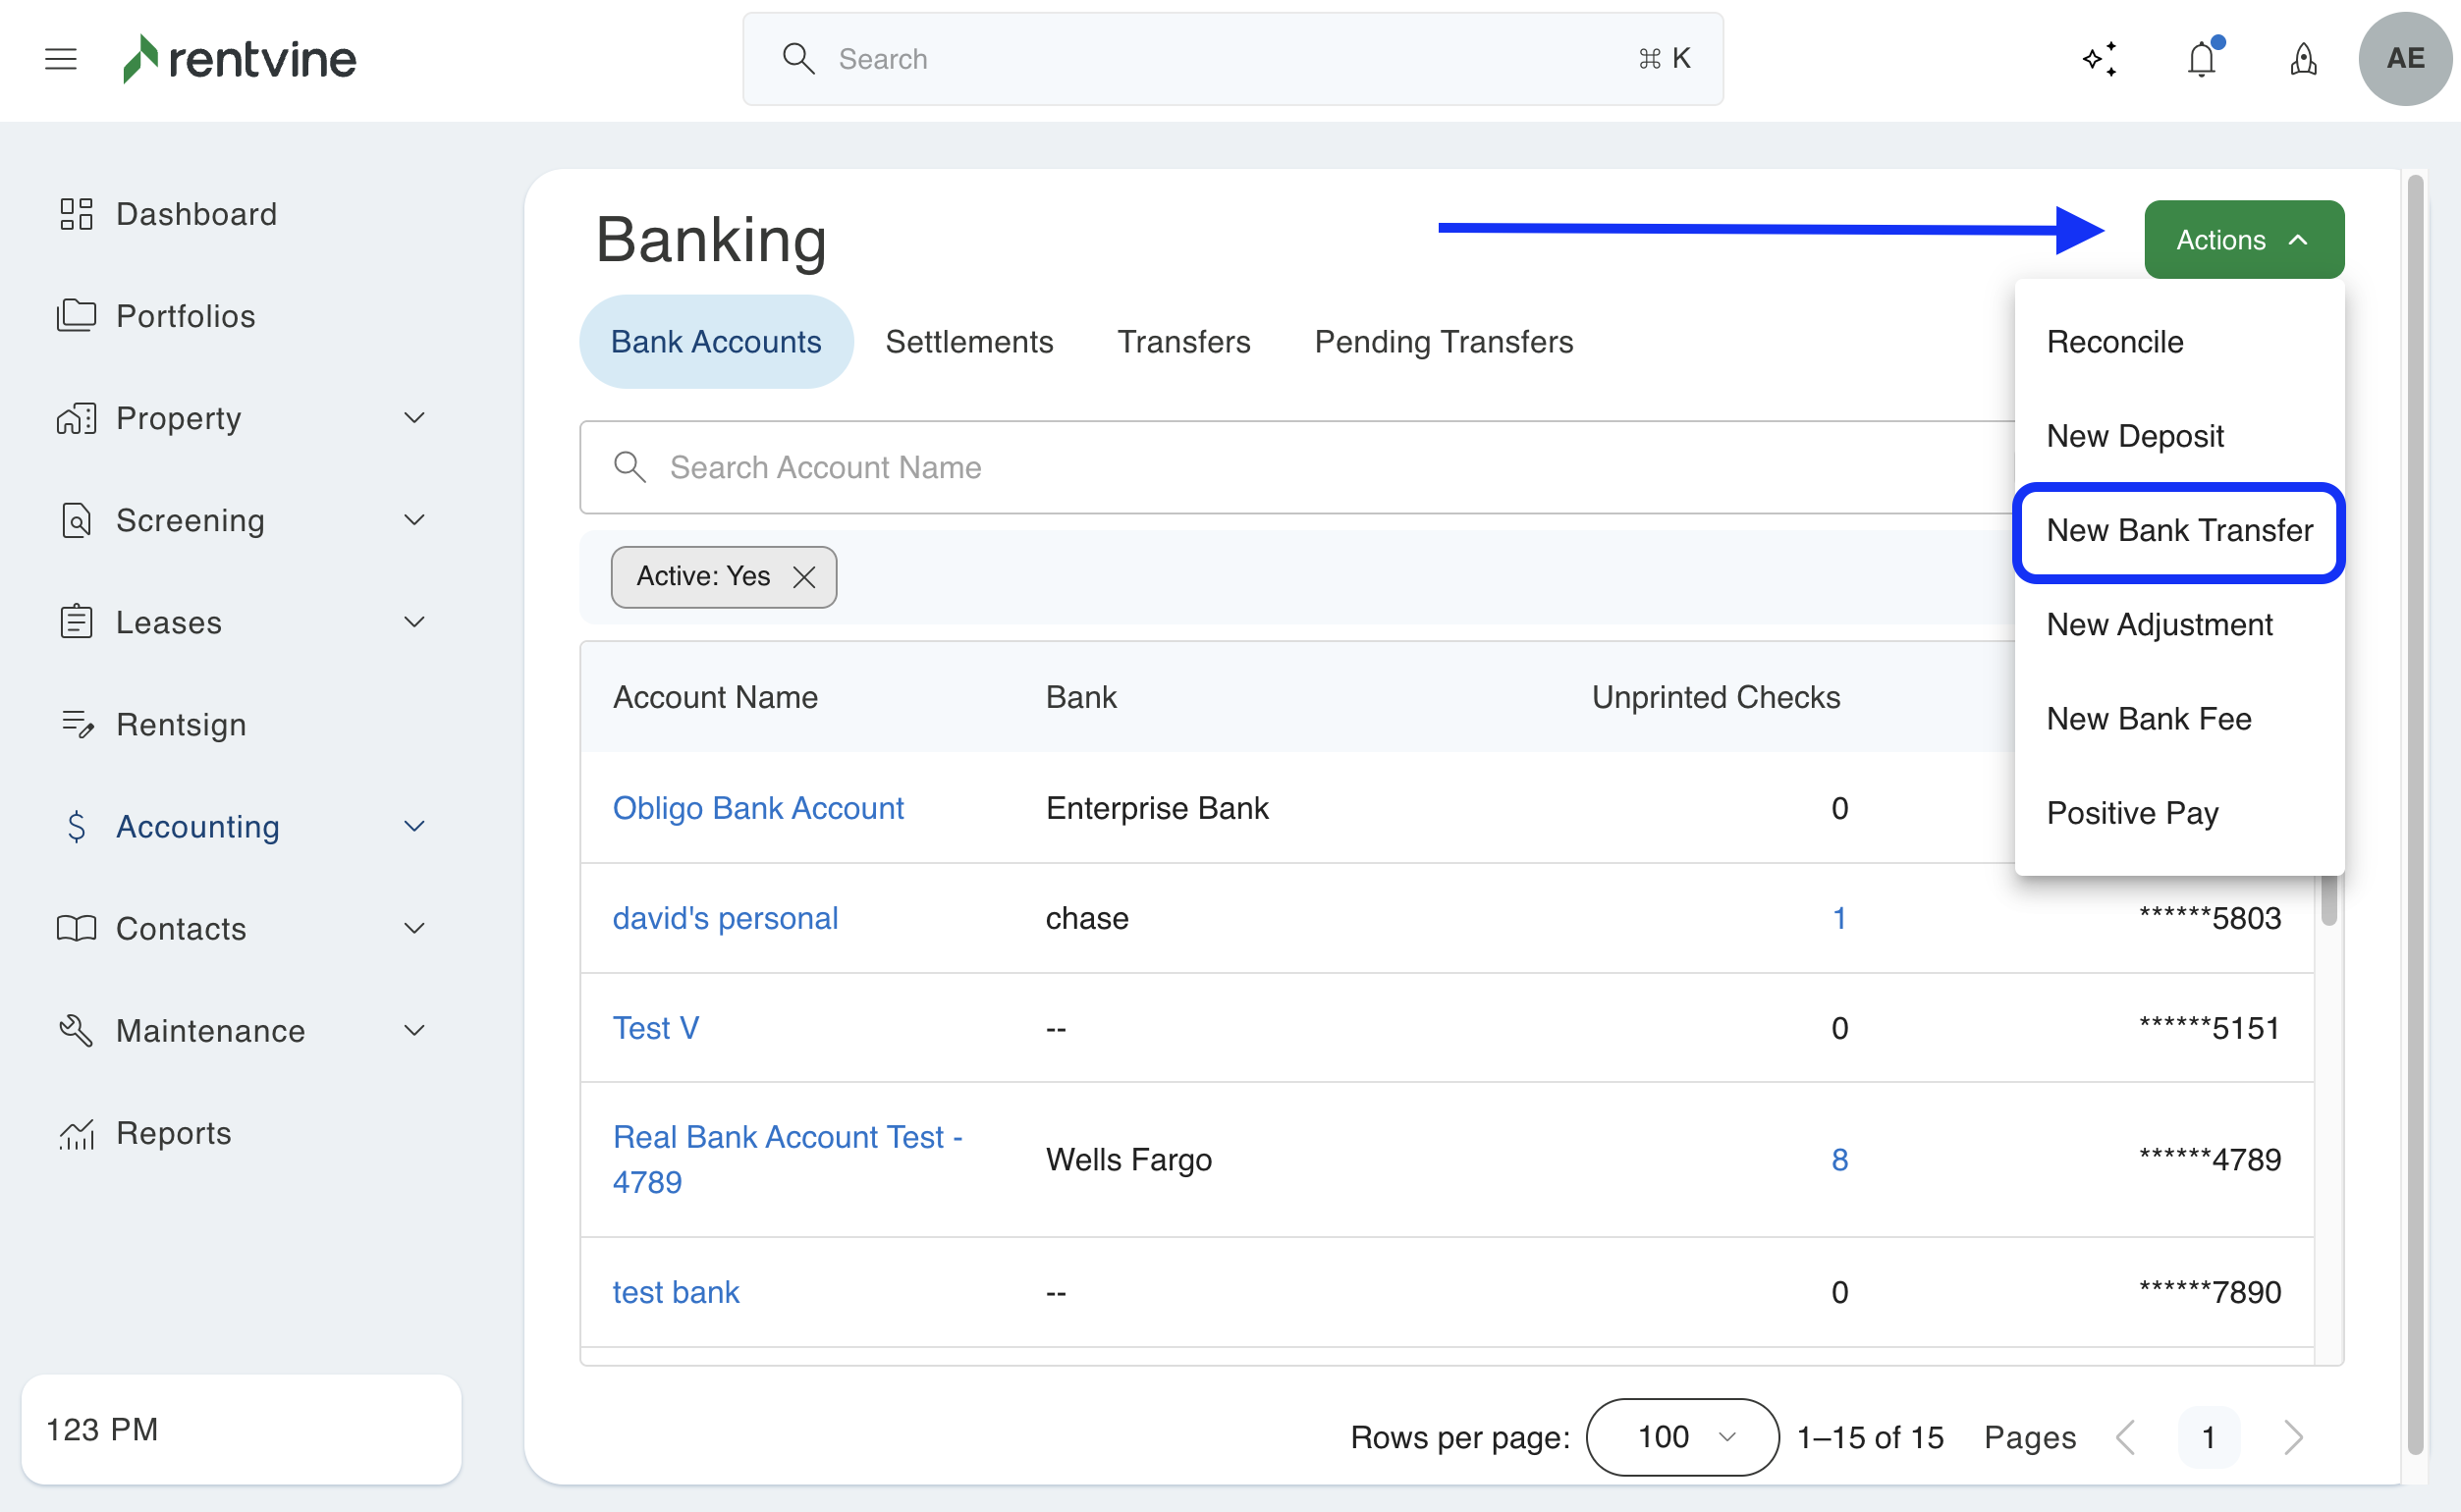The width and height of the screenshot is (2461, 1512).
Task: Open david's personal account link
Action: tap(725, 918)
